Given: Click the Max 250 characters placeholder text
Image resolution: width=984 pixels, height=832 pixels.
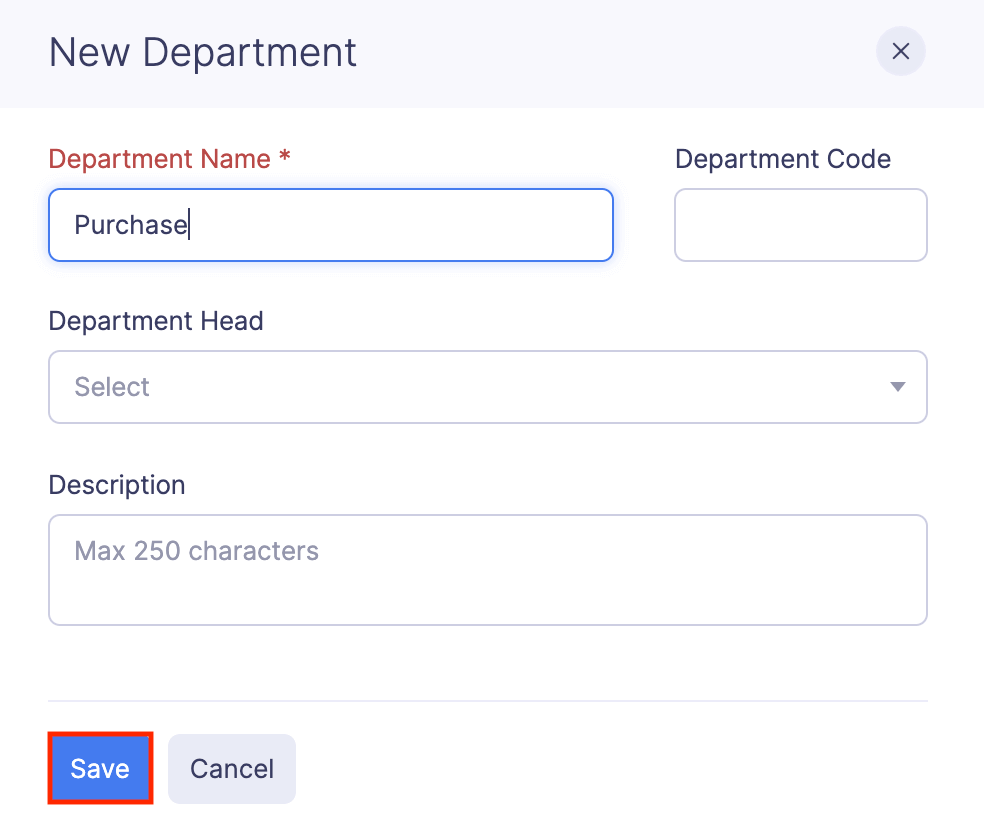Looking at the screenshot, I should (194, 550).
